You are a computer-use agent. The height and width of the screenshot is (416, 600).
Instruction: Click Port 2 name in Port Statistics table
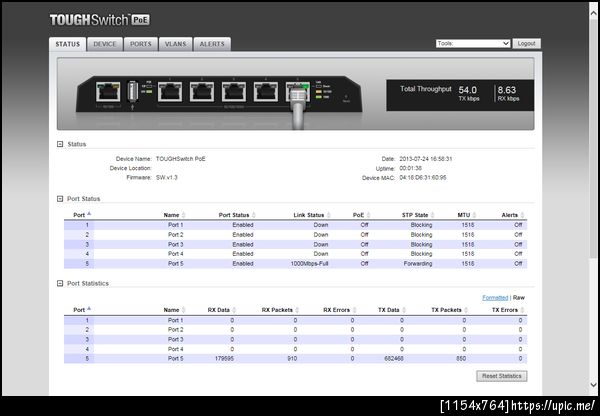coord(176,330)
